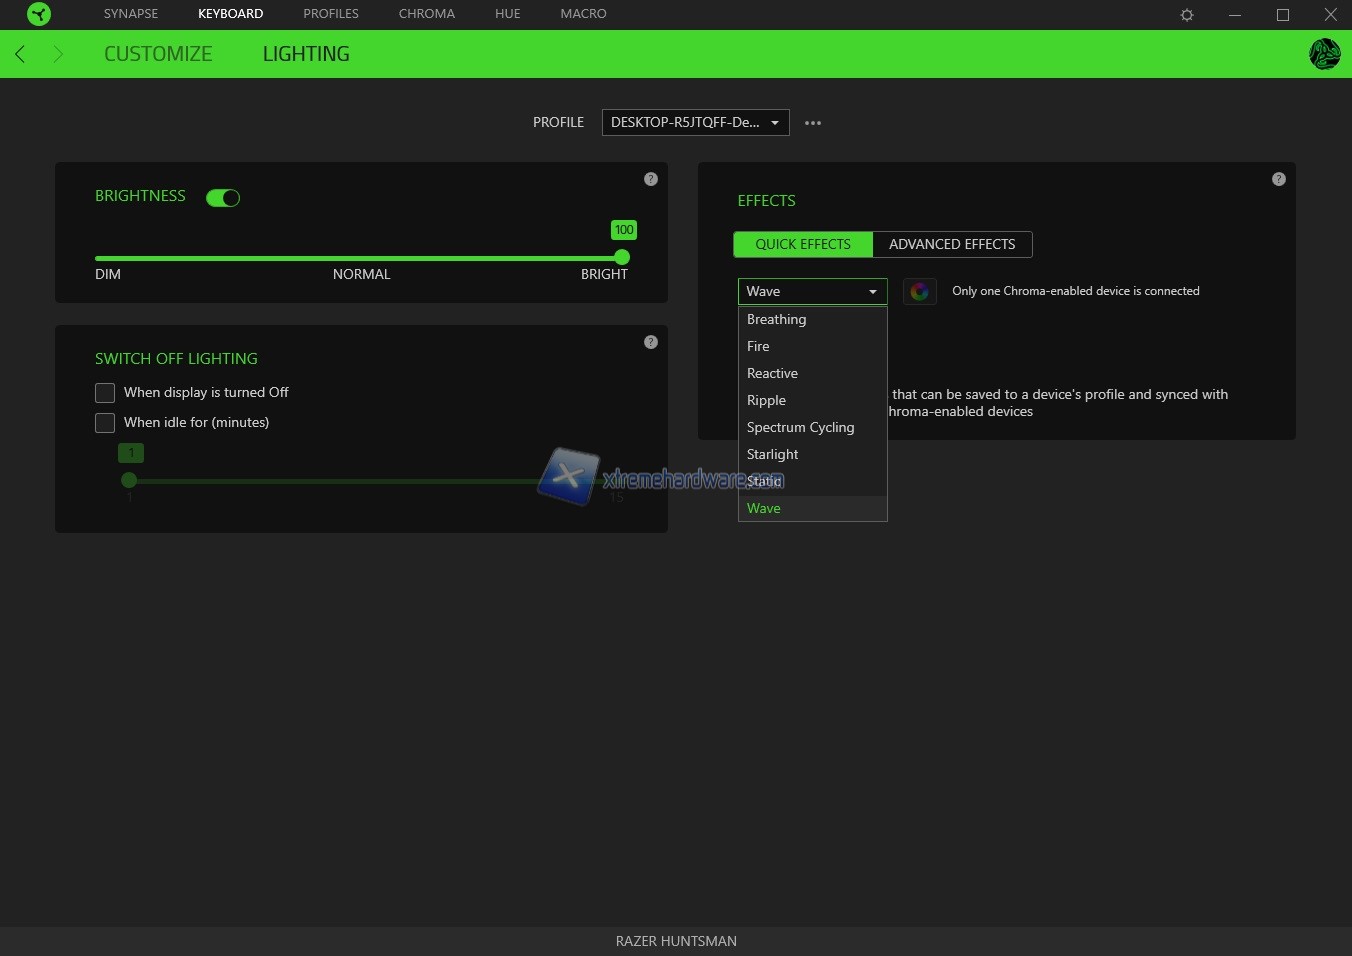Viewport: 1352px width, 956px height.
Task: Click the brightness value 100 badge
Action: 624,230
